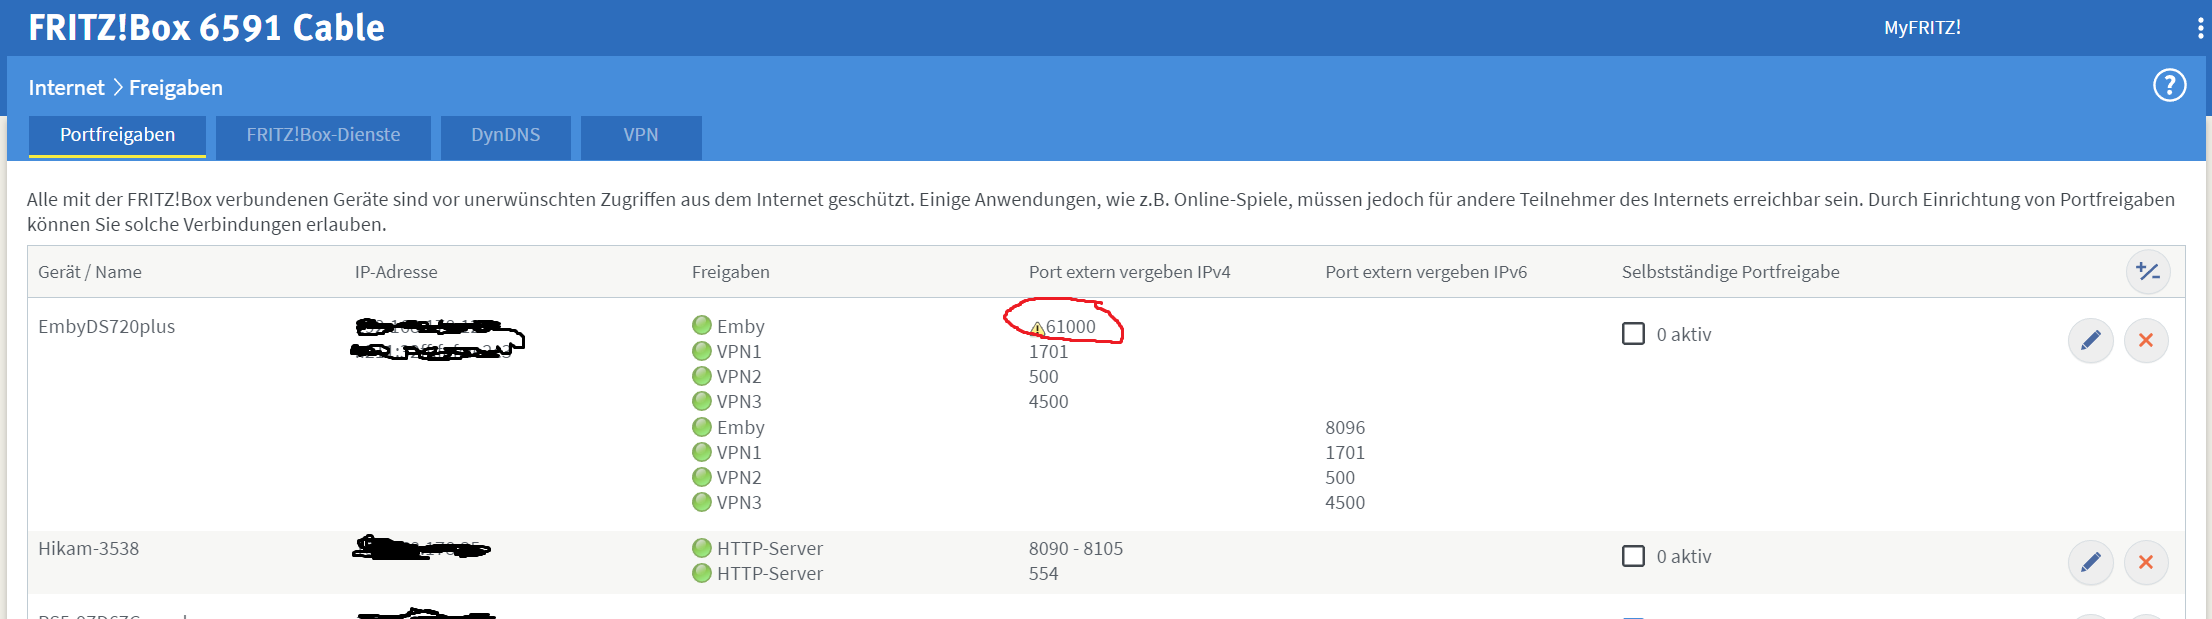Viewport: 2212px width, 619px height.
Task: Click green status dot for first VPN1 share
Action: 702,350
